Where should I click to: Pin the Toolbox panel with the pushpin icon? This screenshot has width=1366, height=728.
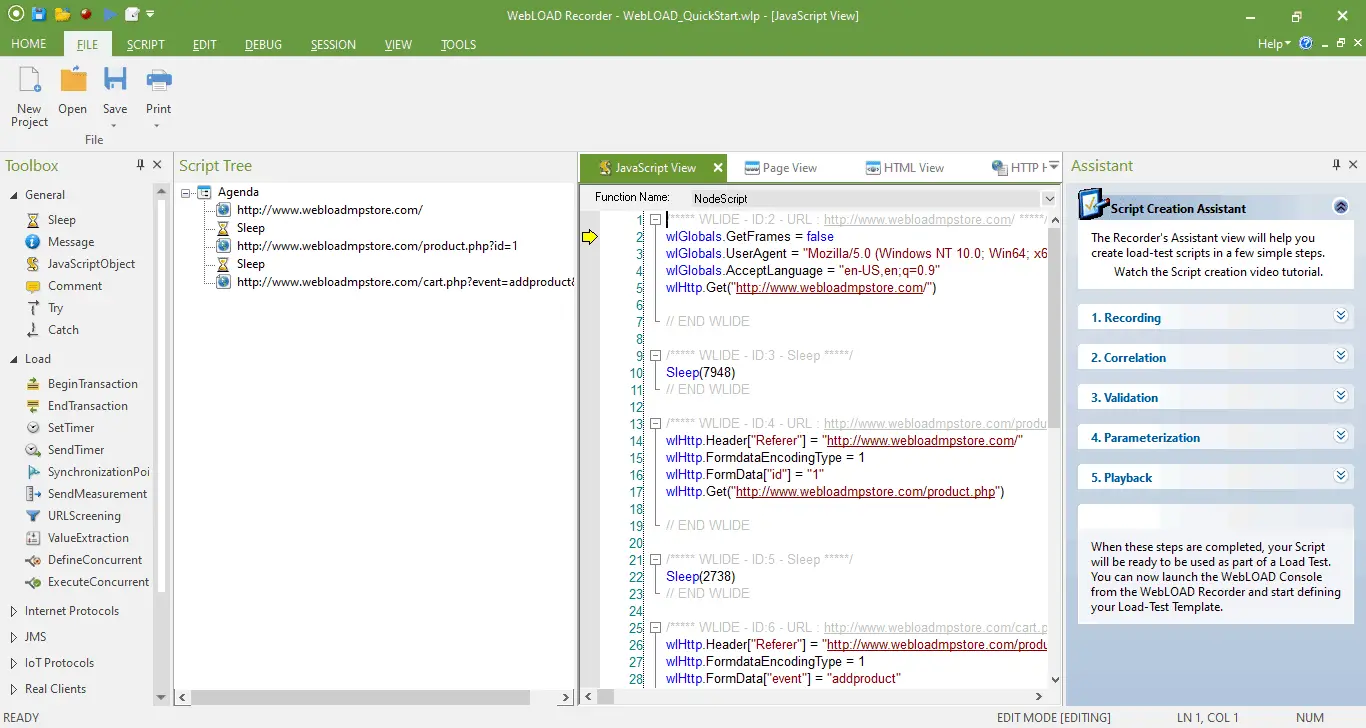[x=141, y=166]
